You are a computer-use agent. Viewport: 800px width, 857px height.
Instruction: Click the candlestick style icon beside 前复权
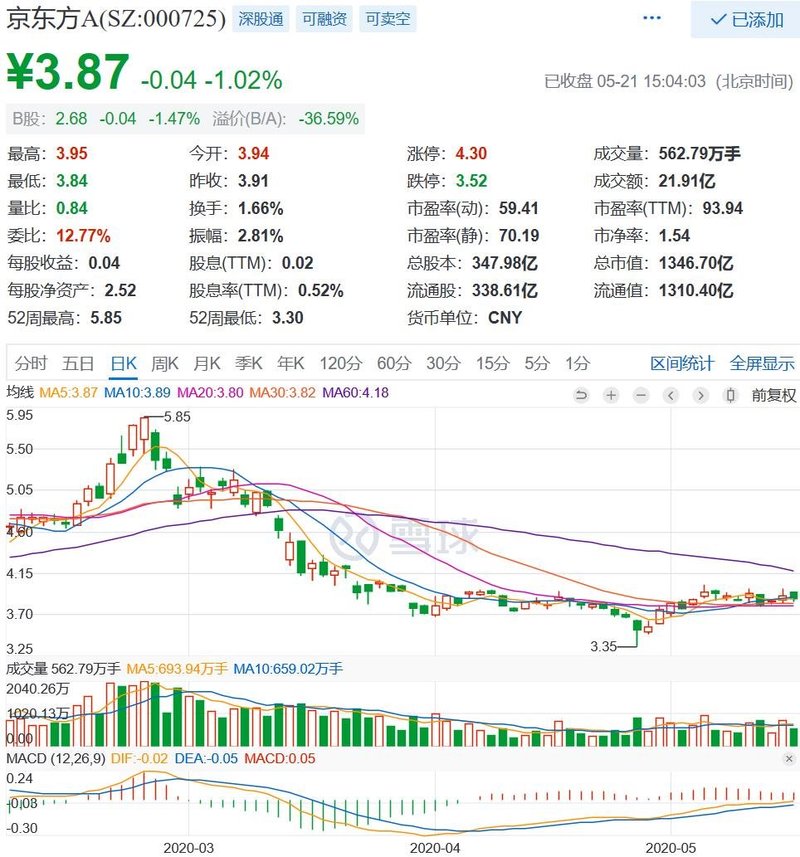(730, 396)
